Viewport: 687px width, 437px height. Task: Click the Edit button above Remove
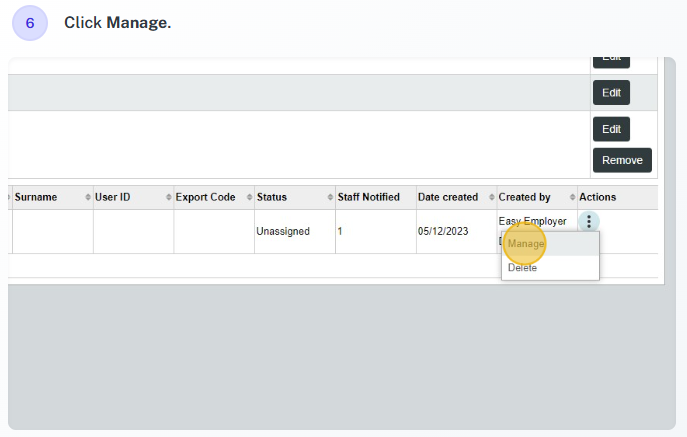pos(611,129)
